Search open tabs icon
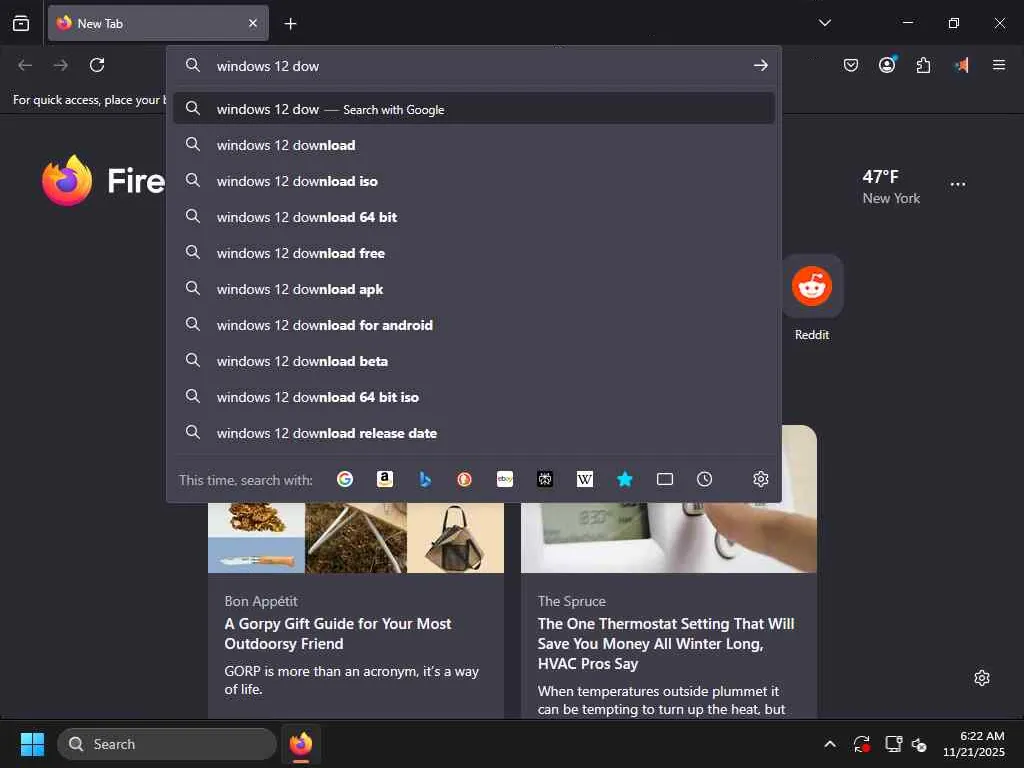 [x=665, y=479]
